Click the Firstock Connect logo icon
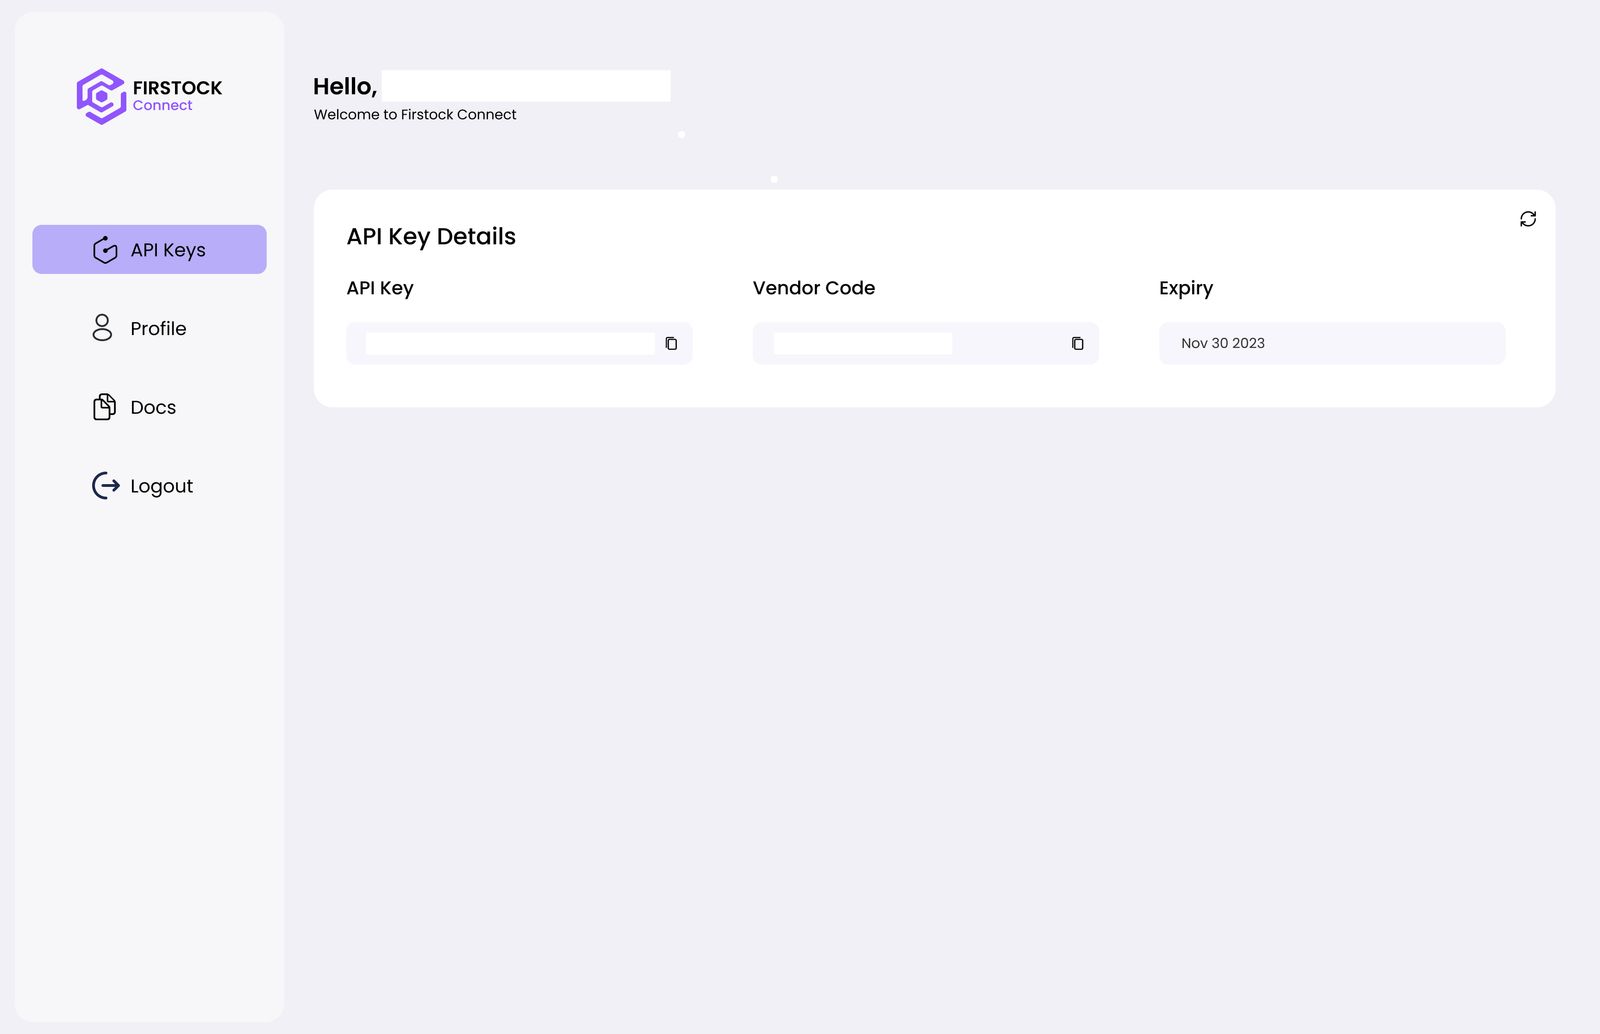The height and width of the screenshot is (1034, 1600). click(x=101, y=95)
